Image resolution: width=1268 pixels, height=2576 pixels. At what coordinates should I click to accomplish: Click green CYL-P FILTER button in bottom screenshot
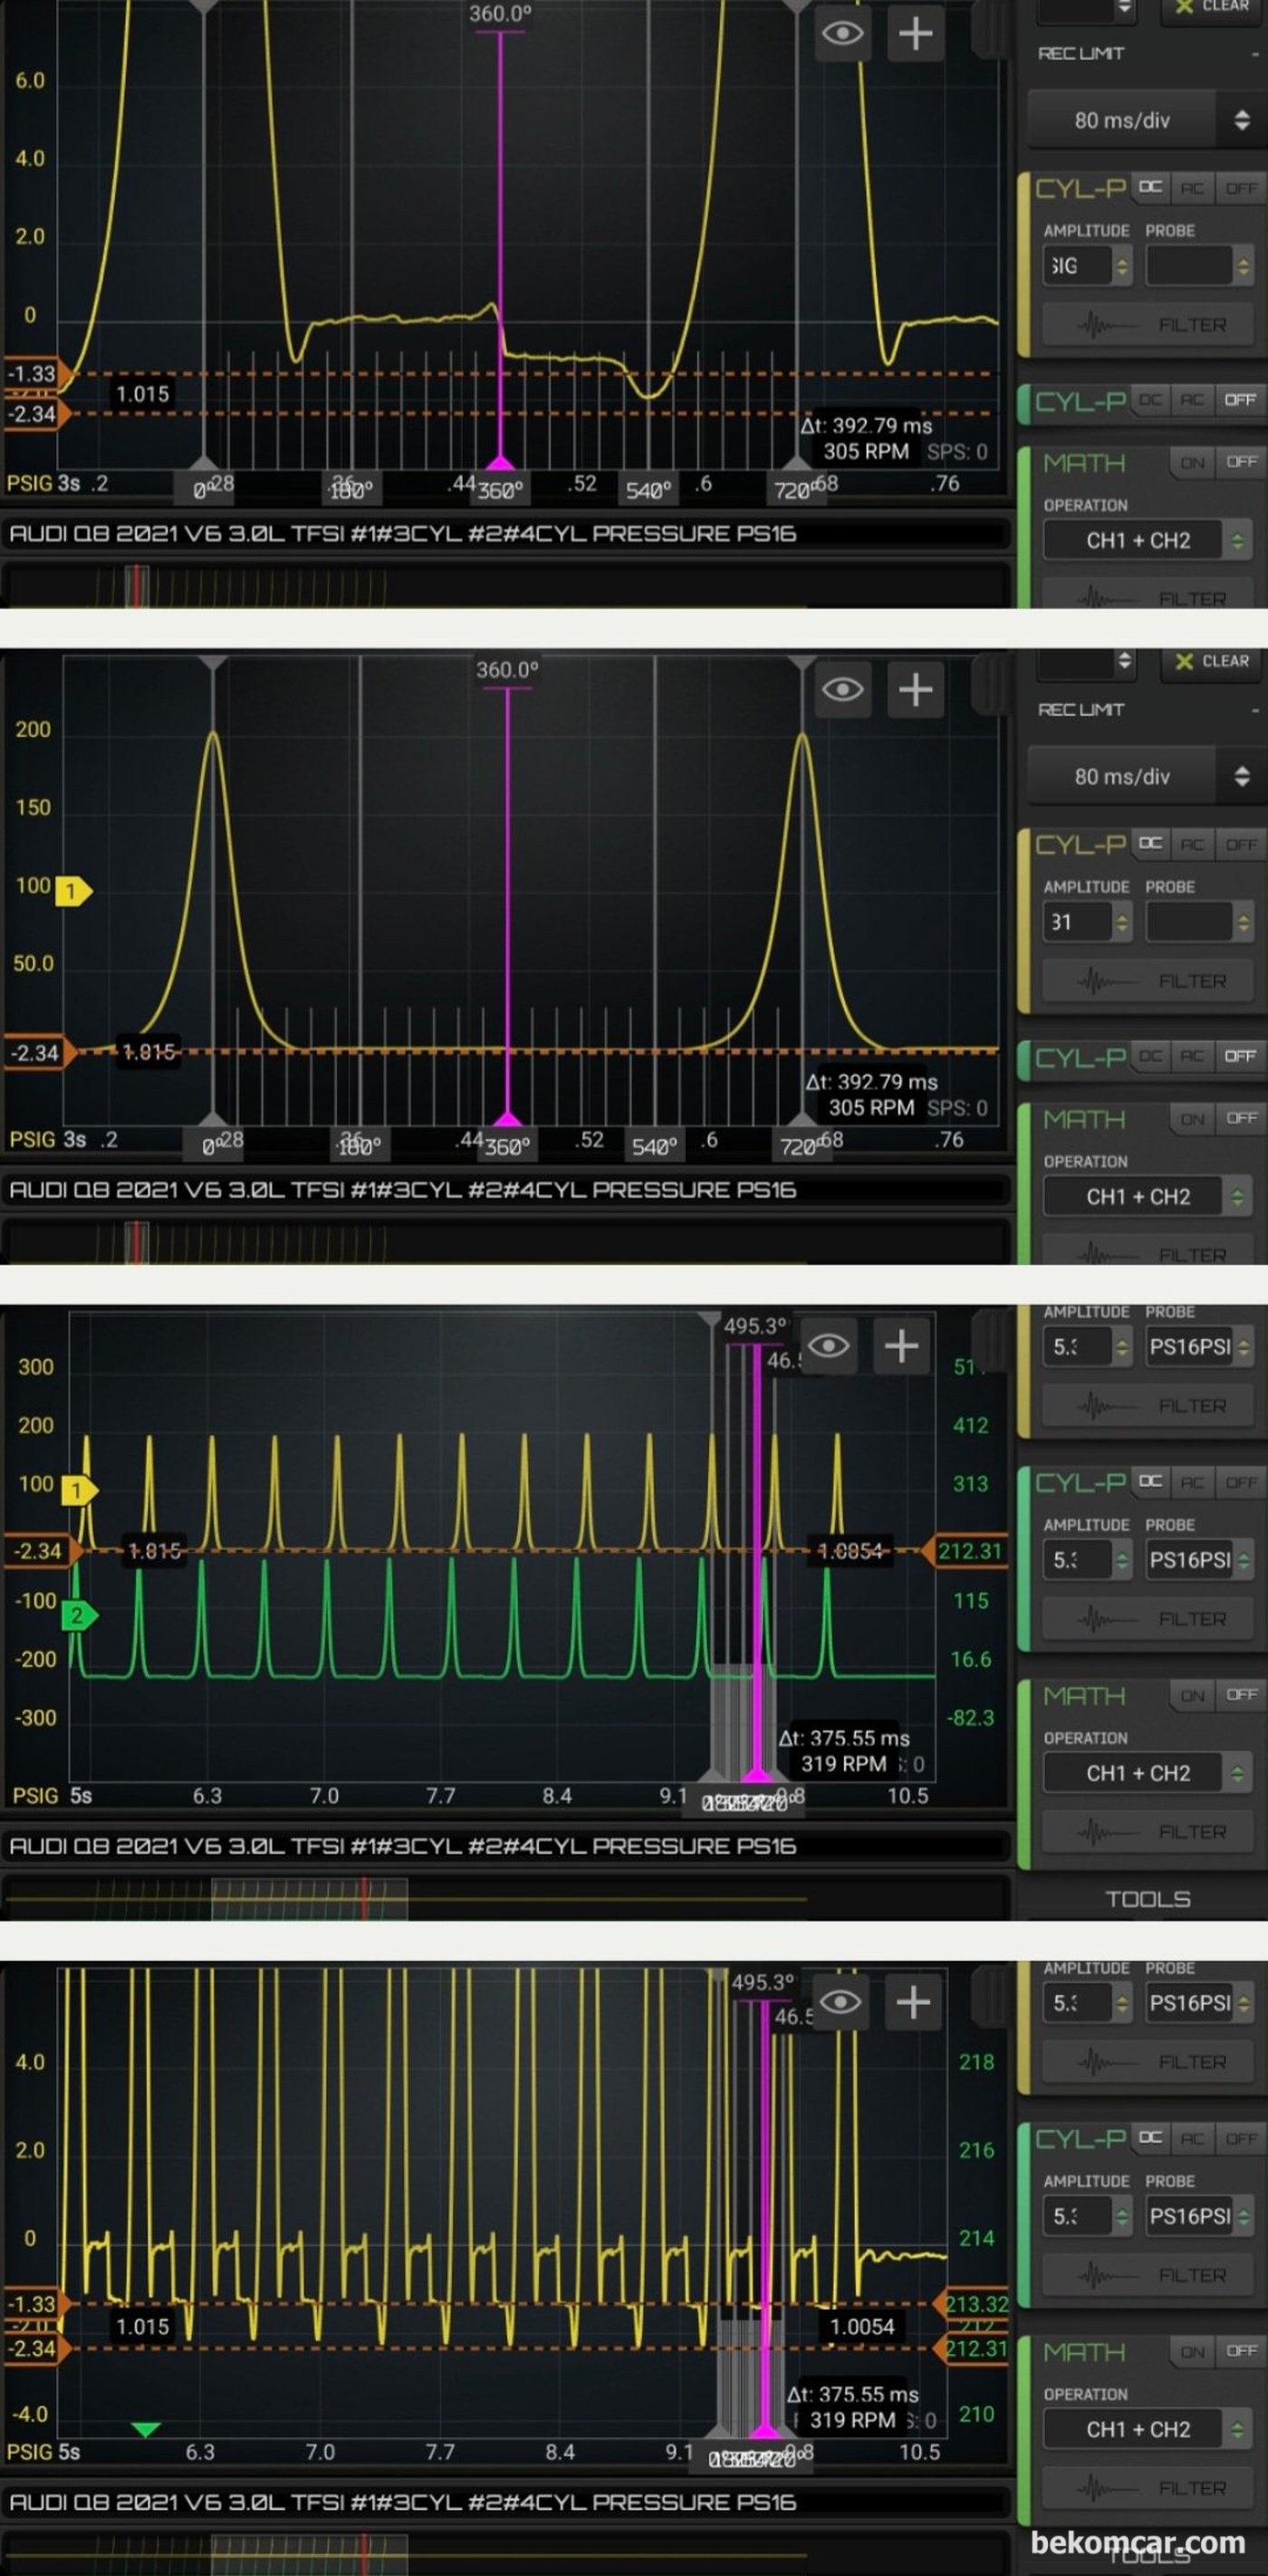click(1148, 2276)
